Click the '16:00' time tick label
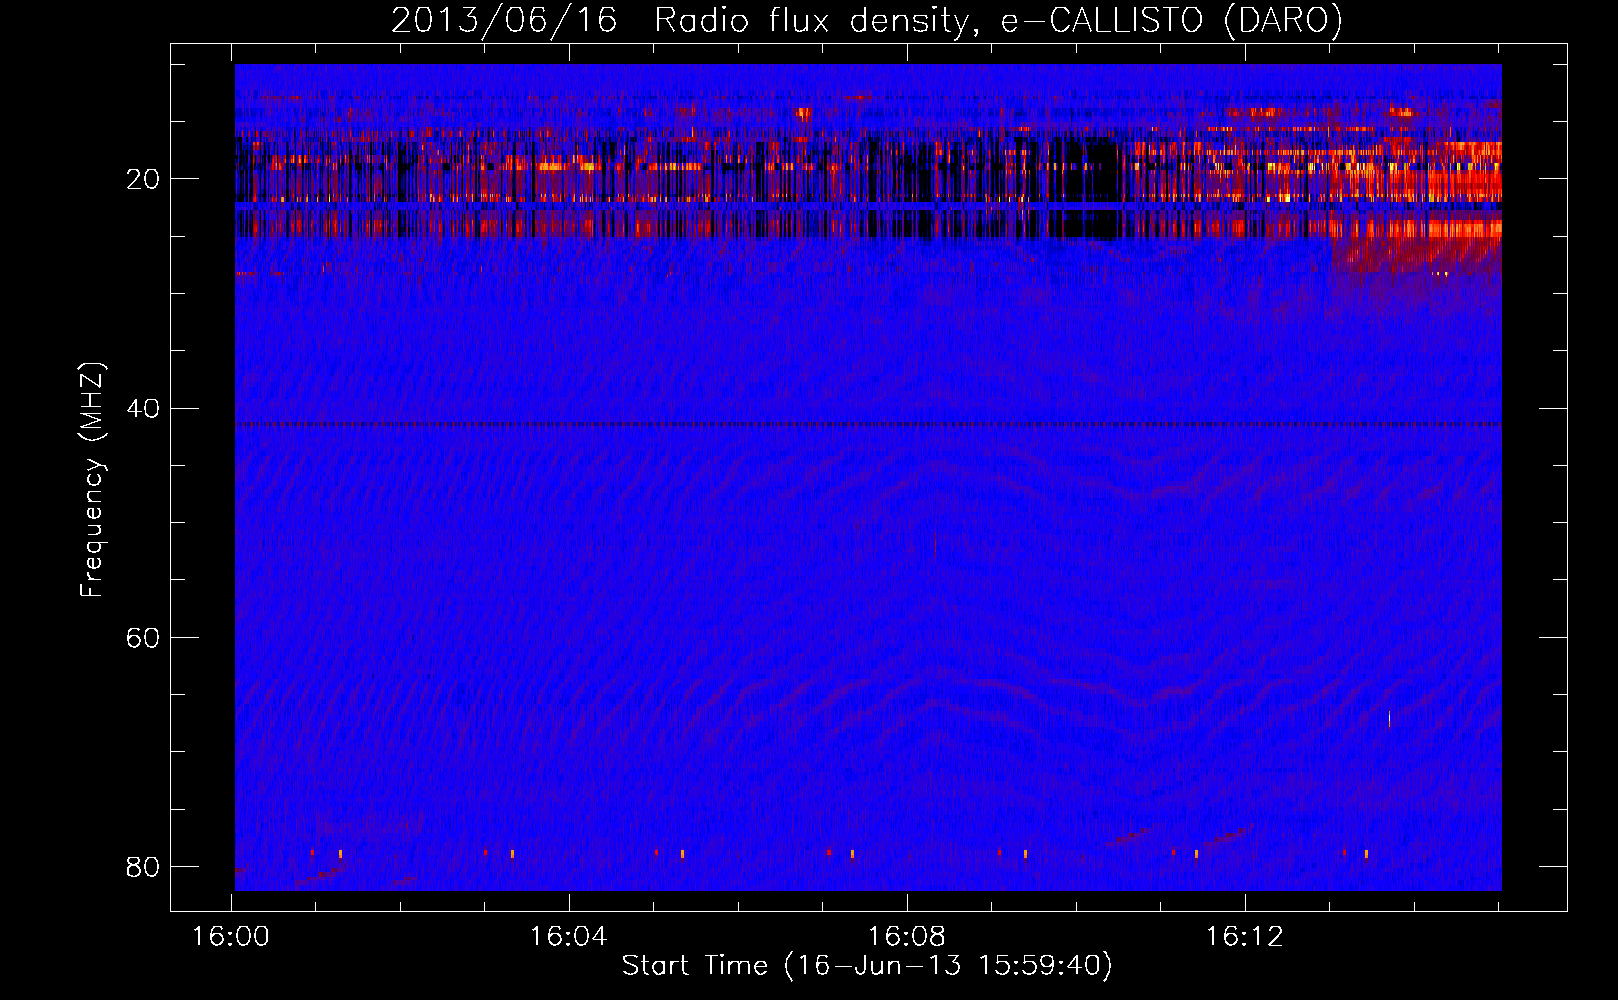 [x=231, y=937]
